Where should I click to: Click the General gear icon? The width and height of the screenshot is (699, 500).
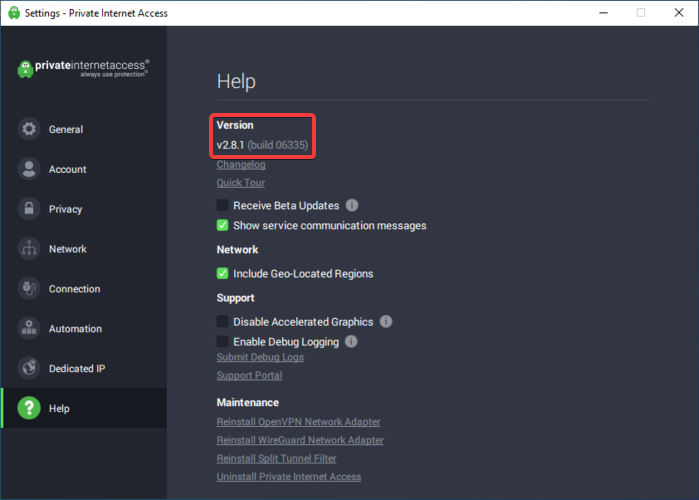click(x=29, y=129)
